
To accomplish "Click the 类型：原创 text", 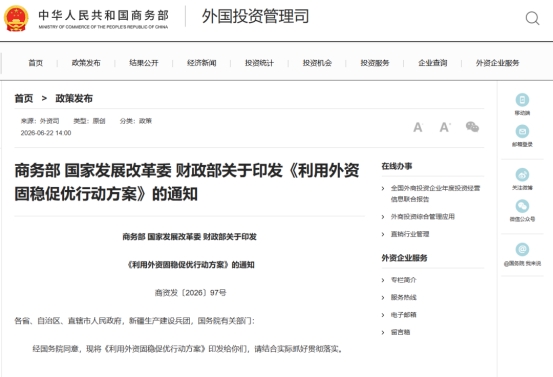I will click(x=89, y=121).
